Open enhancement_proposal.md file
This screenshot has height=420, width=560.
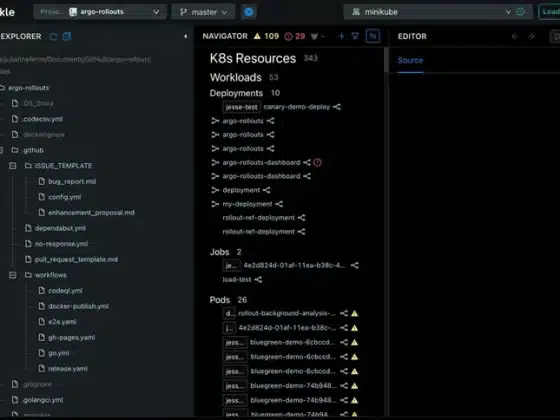91,212
